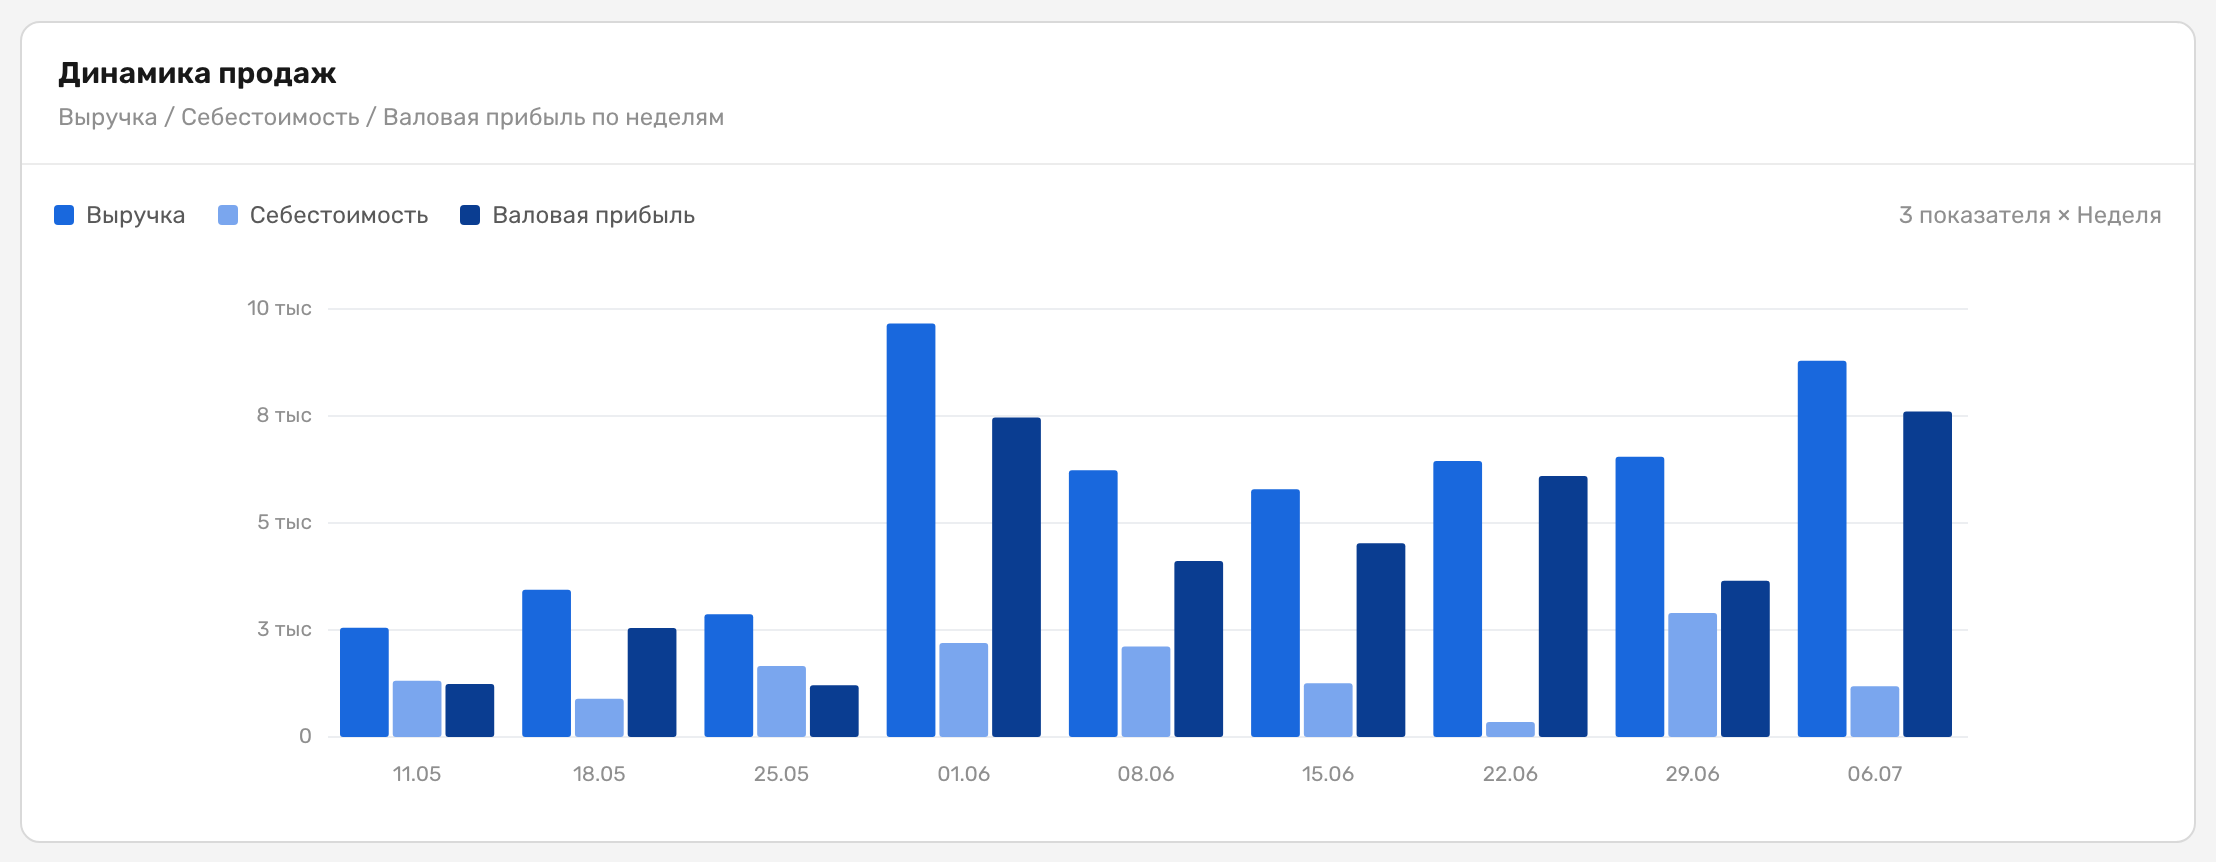Select the Валовая прибыль bar for 18.05

652,682
